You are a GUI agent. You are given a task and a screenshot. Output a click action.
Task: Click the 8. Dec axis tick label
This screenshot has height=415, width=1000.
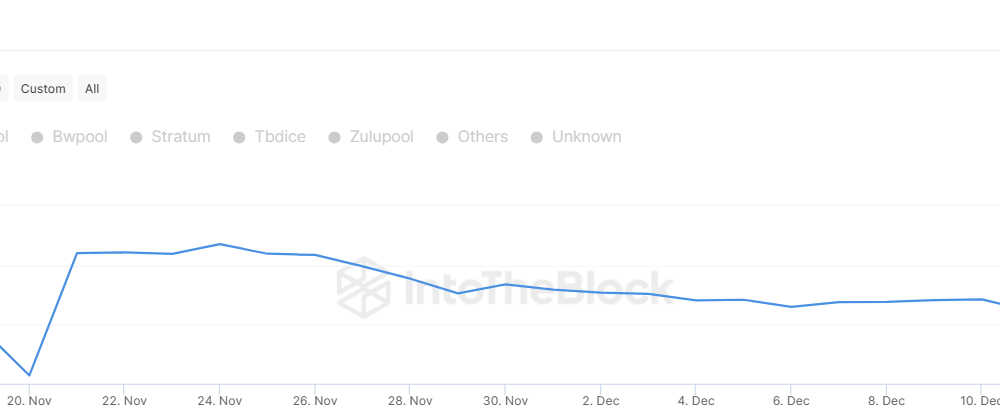pos(886,401)
